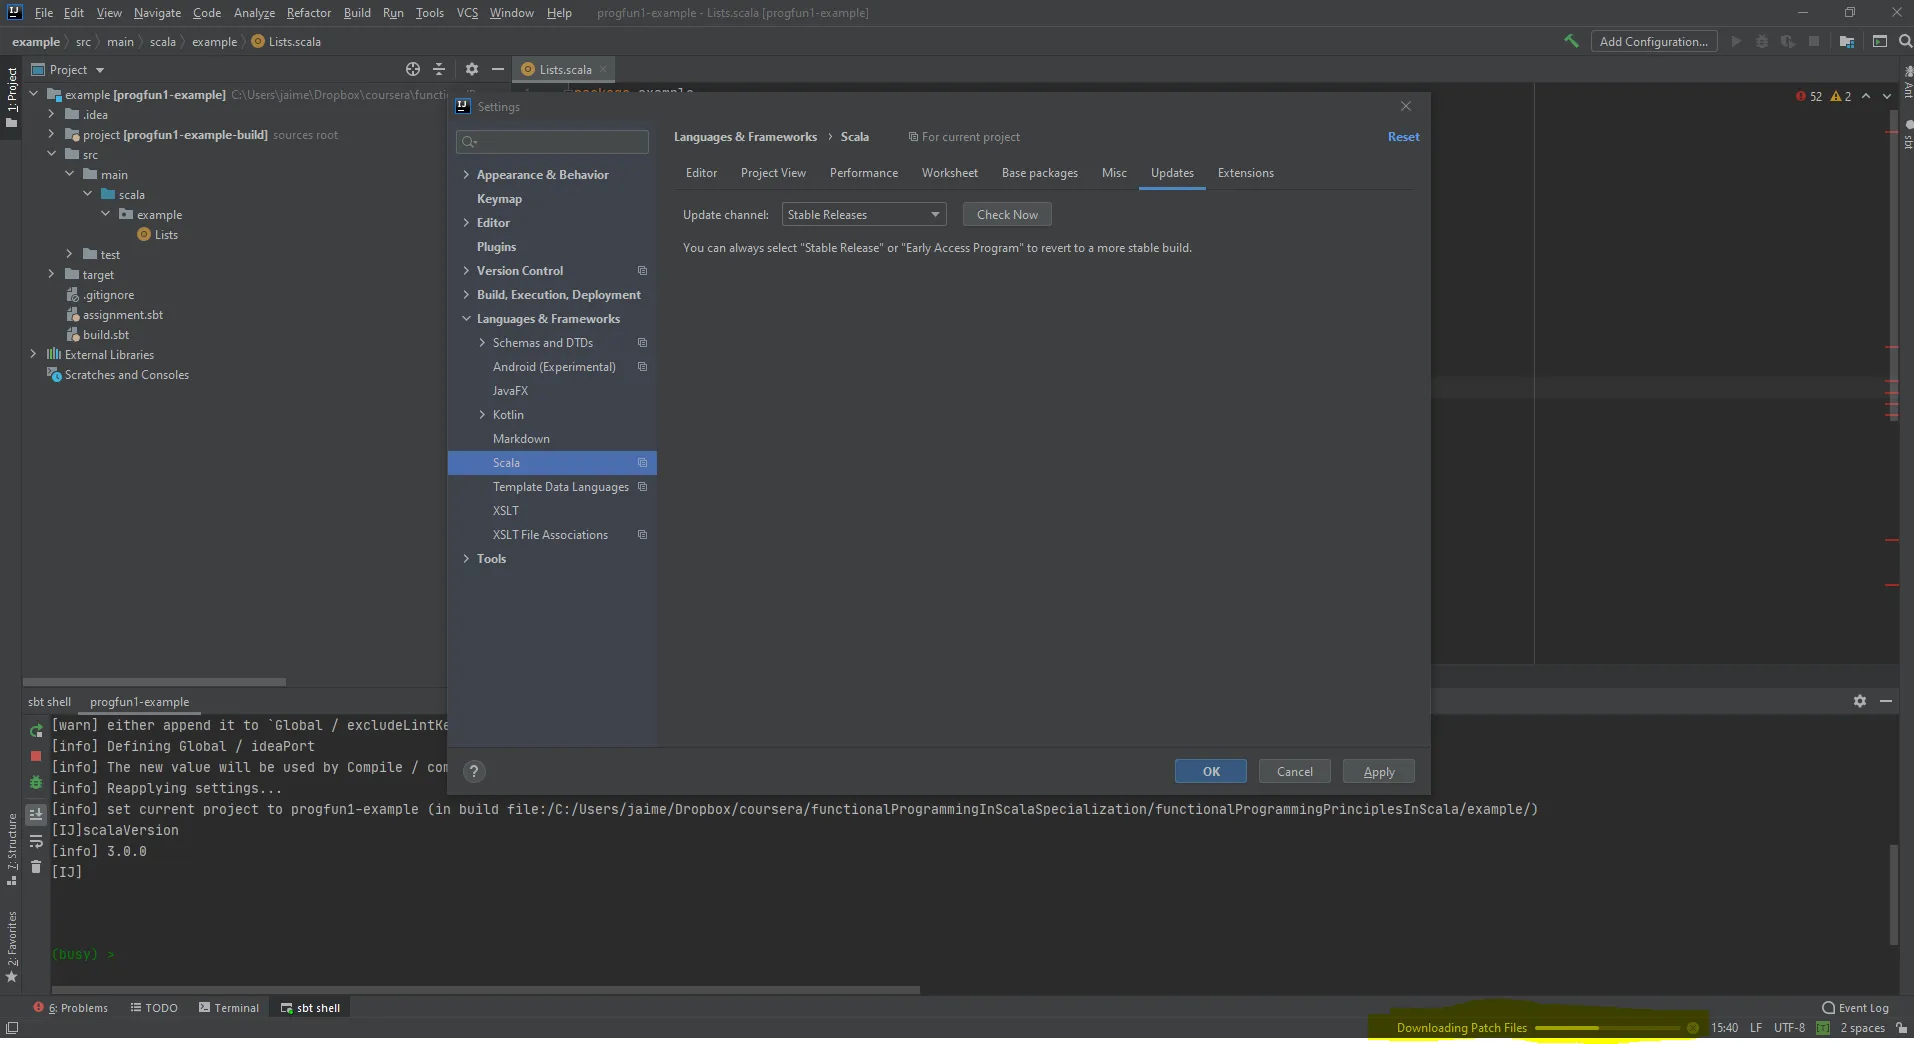Image resolution: width=1914 pixels, height=1044 pixels.
Task: Expand Schemas and DTDs
Action: 482,342
